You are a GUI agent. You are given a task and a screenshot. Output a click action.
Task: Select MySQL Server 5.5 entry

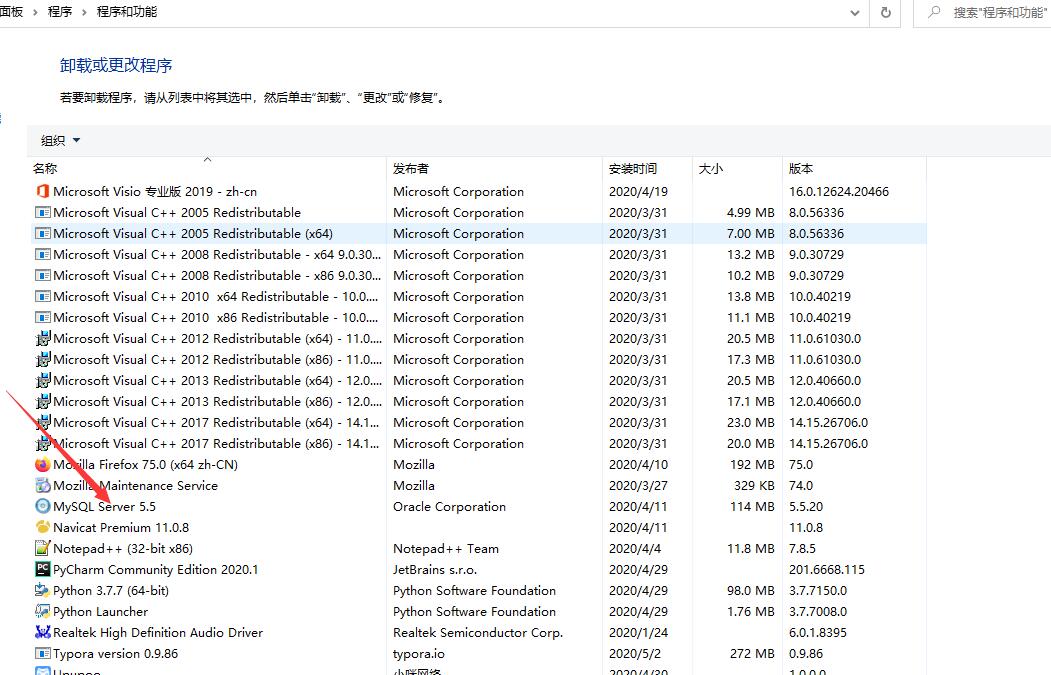104,507
